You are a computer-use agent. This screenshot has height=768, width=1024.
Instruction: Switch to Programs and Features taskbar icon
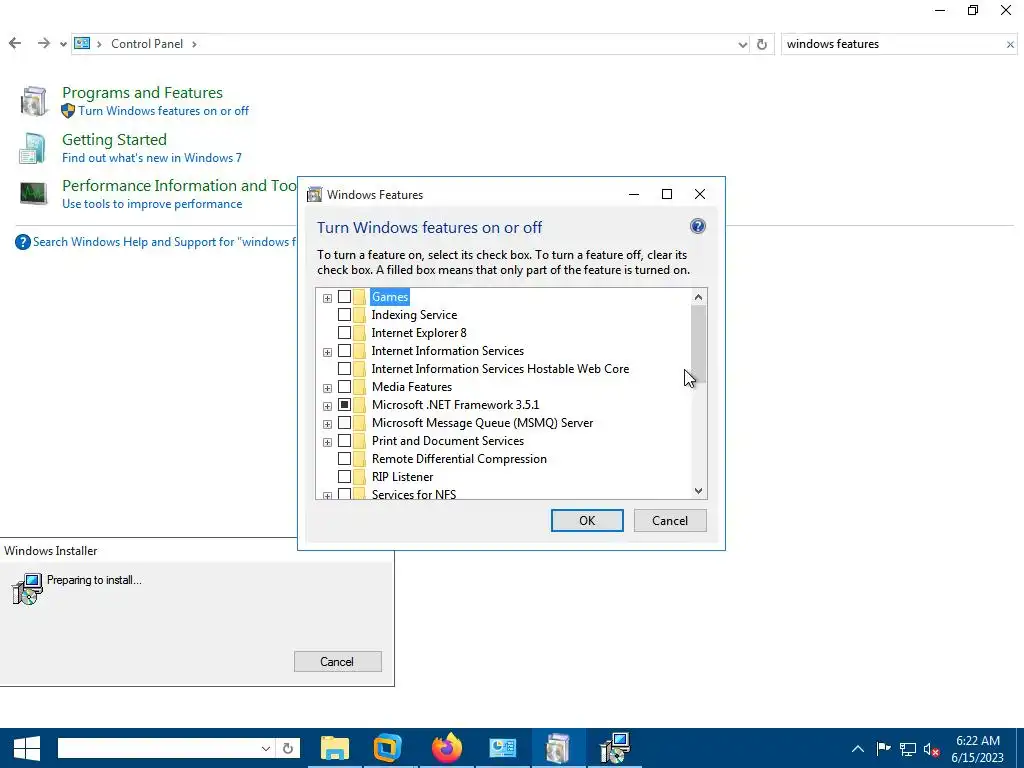[558, 748]
